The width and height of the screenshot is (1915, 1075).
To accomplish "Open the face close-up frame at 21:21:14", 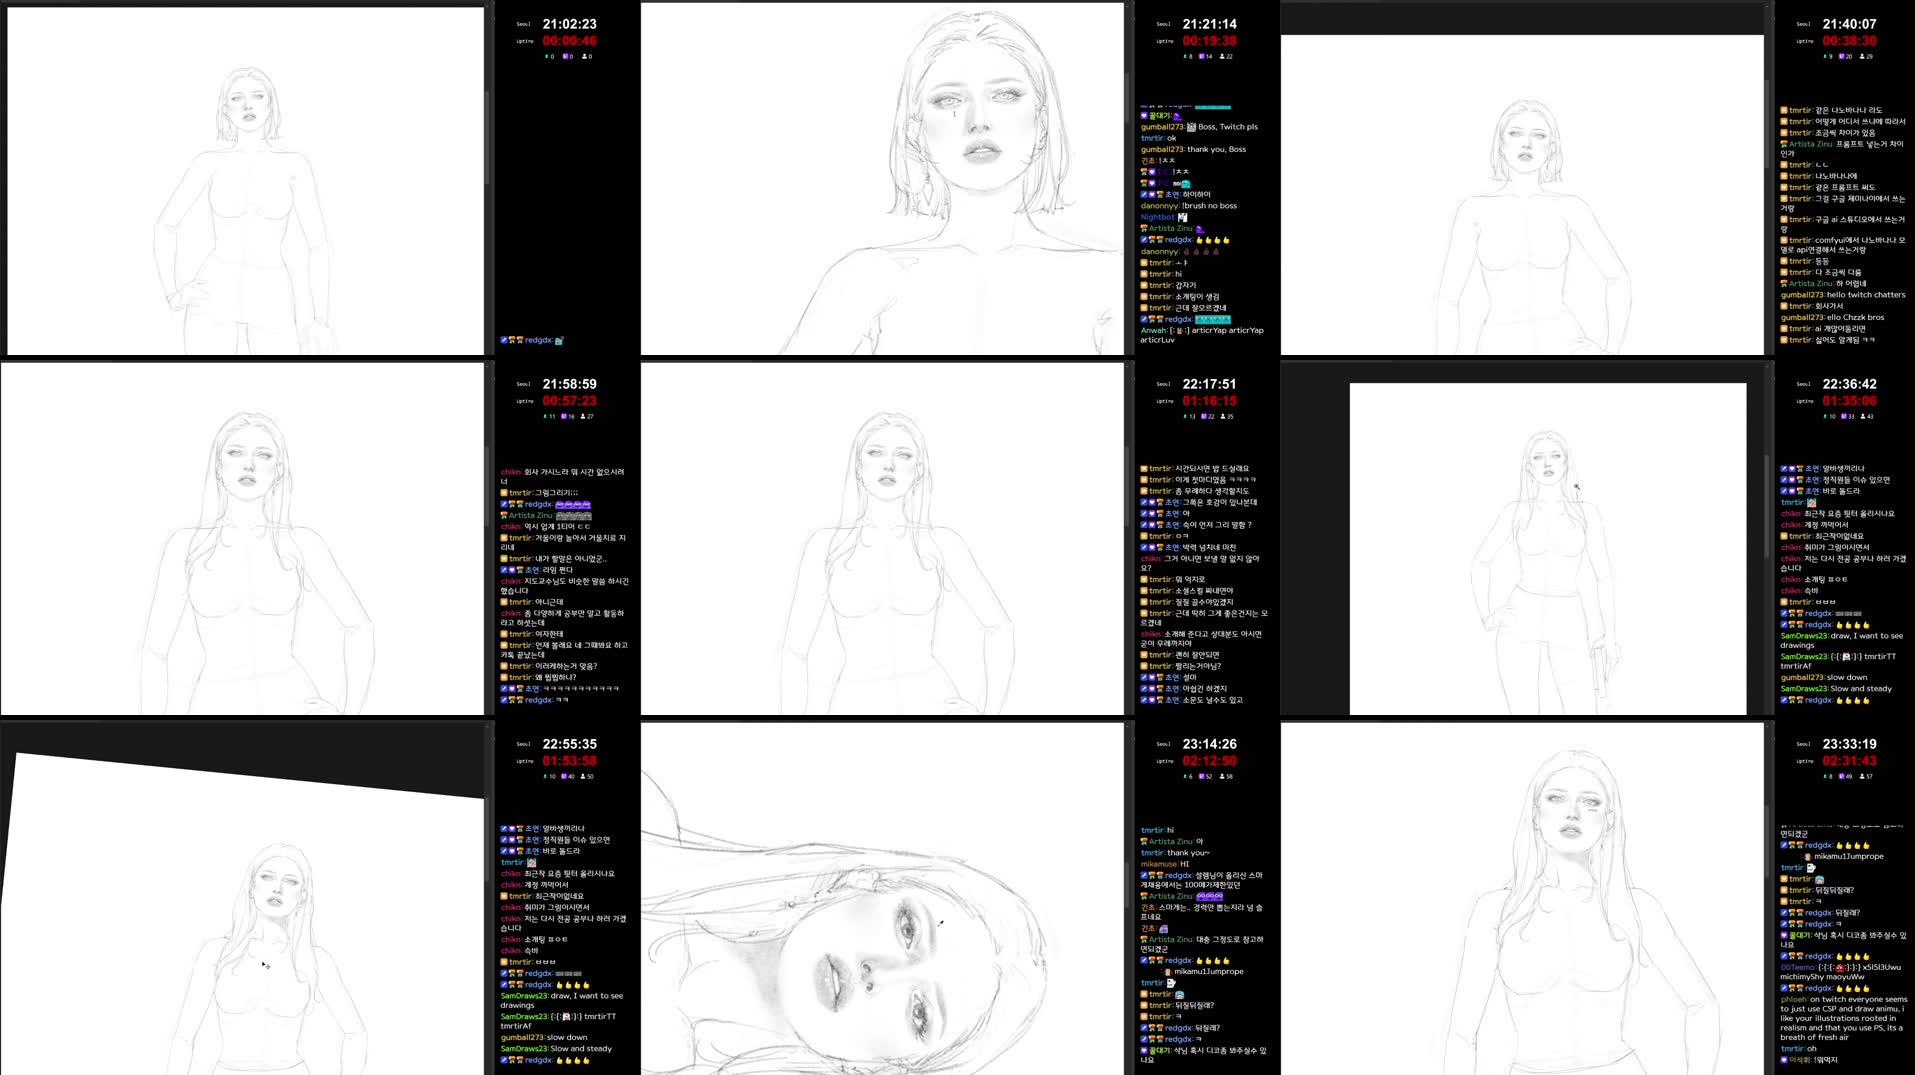I will point(882,178).
